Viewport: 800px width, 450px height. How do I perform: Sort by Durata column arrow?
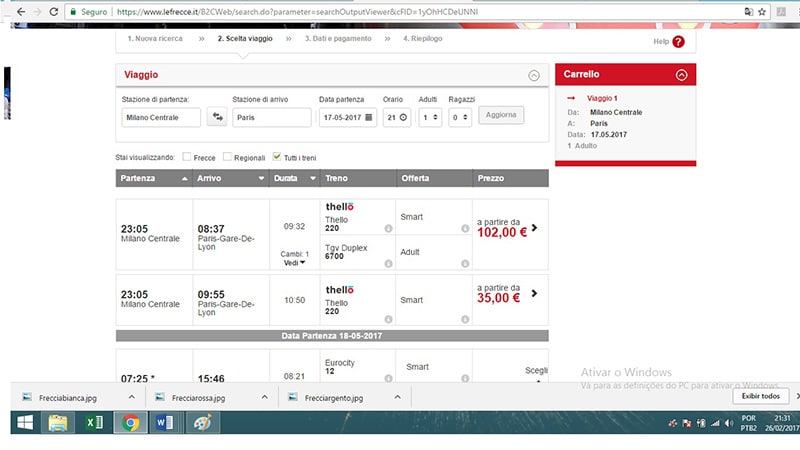click(313, 179)
